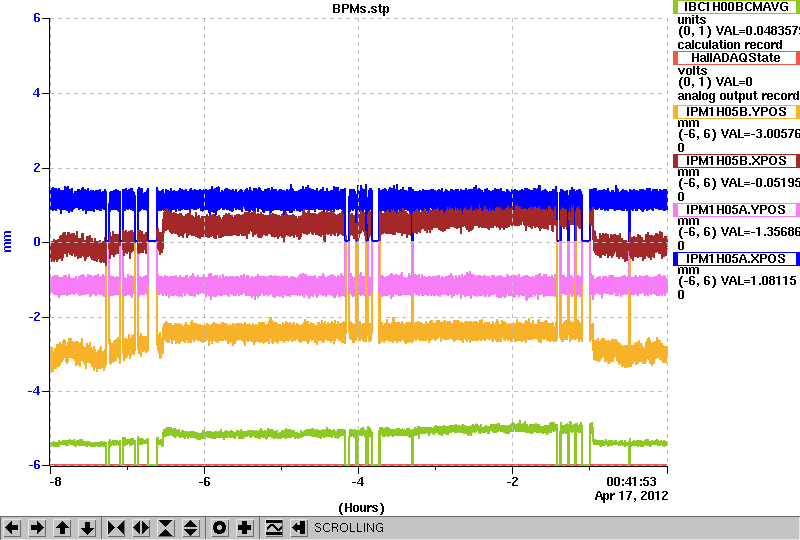Select the IPM1H05B.YPOS legend entry
The width and height of the screenshot is (800, 540).
coord(736,112)
